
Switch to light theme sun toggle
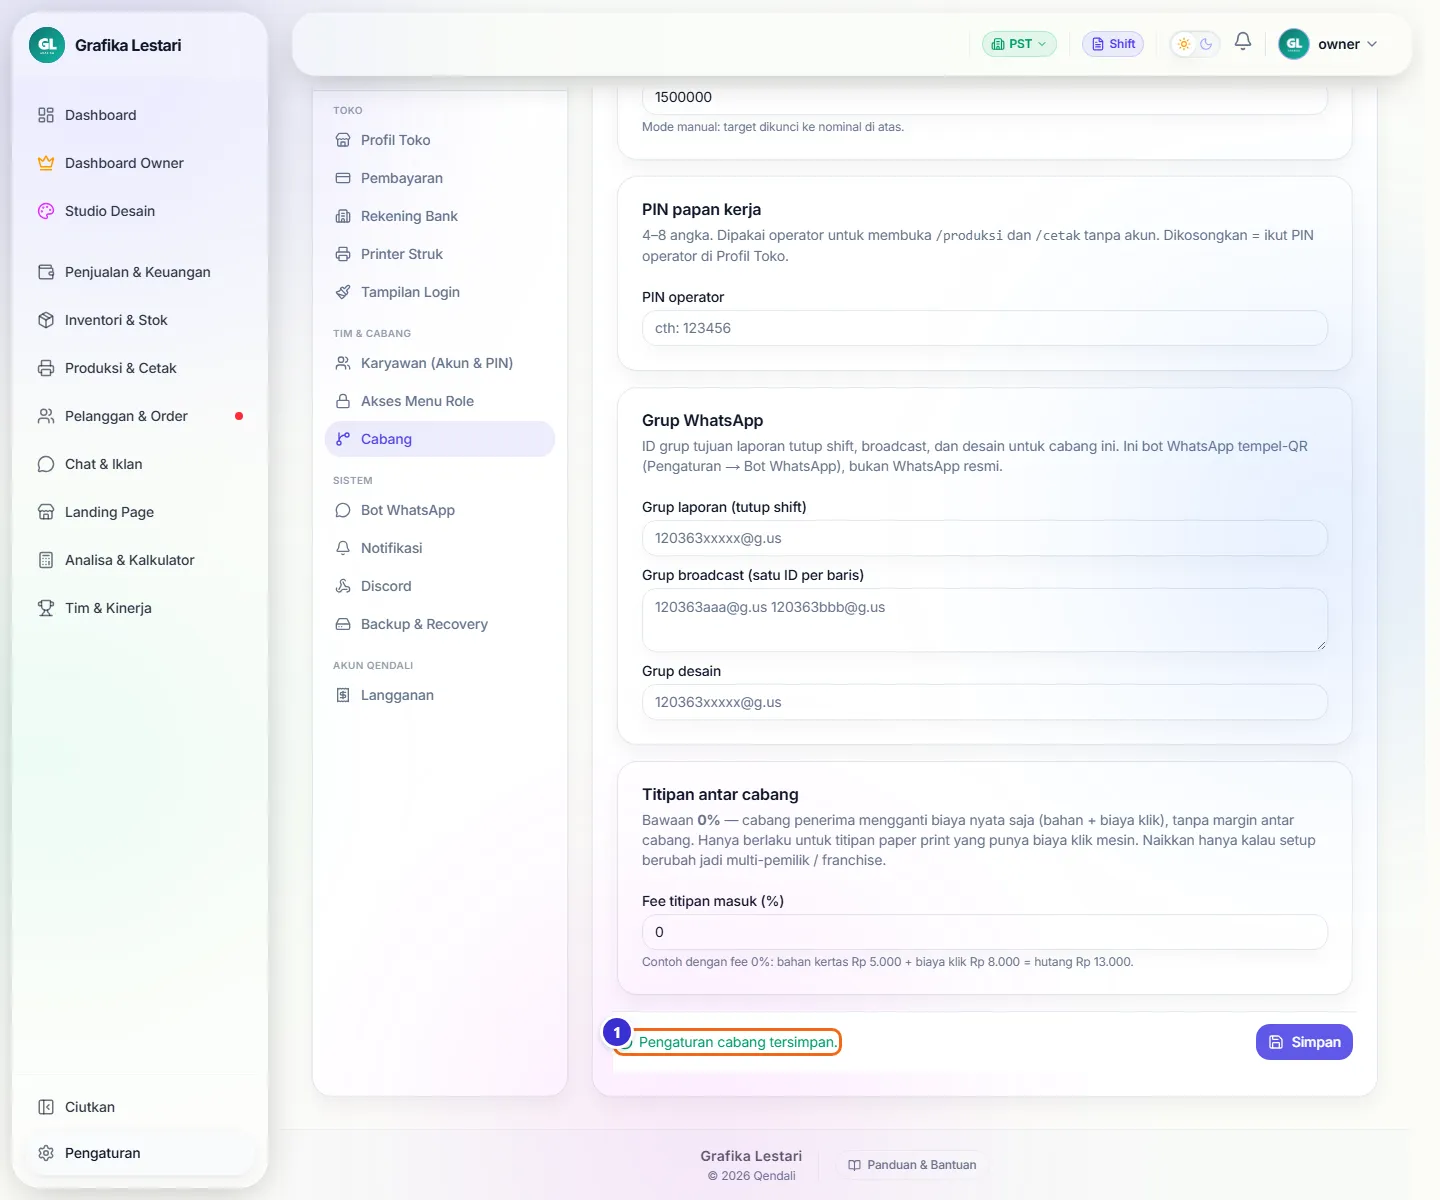coord(1184,44)
